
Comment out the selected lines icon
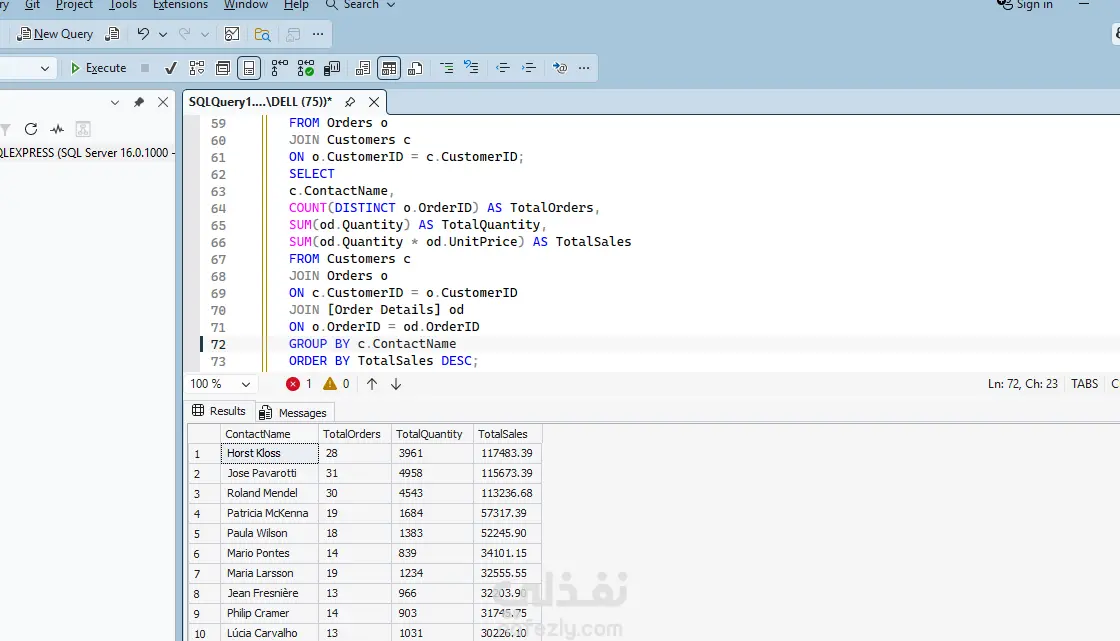[446, 68]
